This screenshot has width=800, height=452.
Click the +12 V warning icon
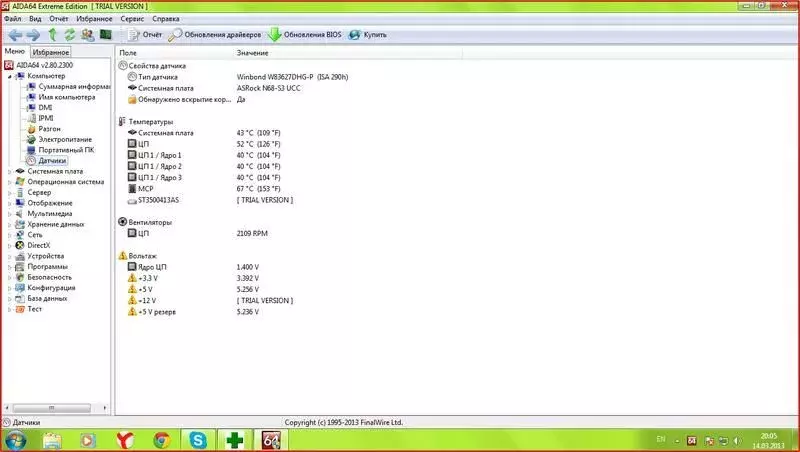coord(132,300)
